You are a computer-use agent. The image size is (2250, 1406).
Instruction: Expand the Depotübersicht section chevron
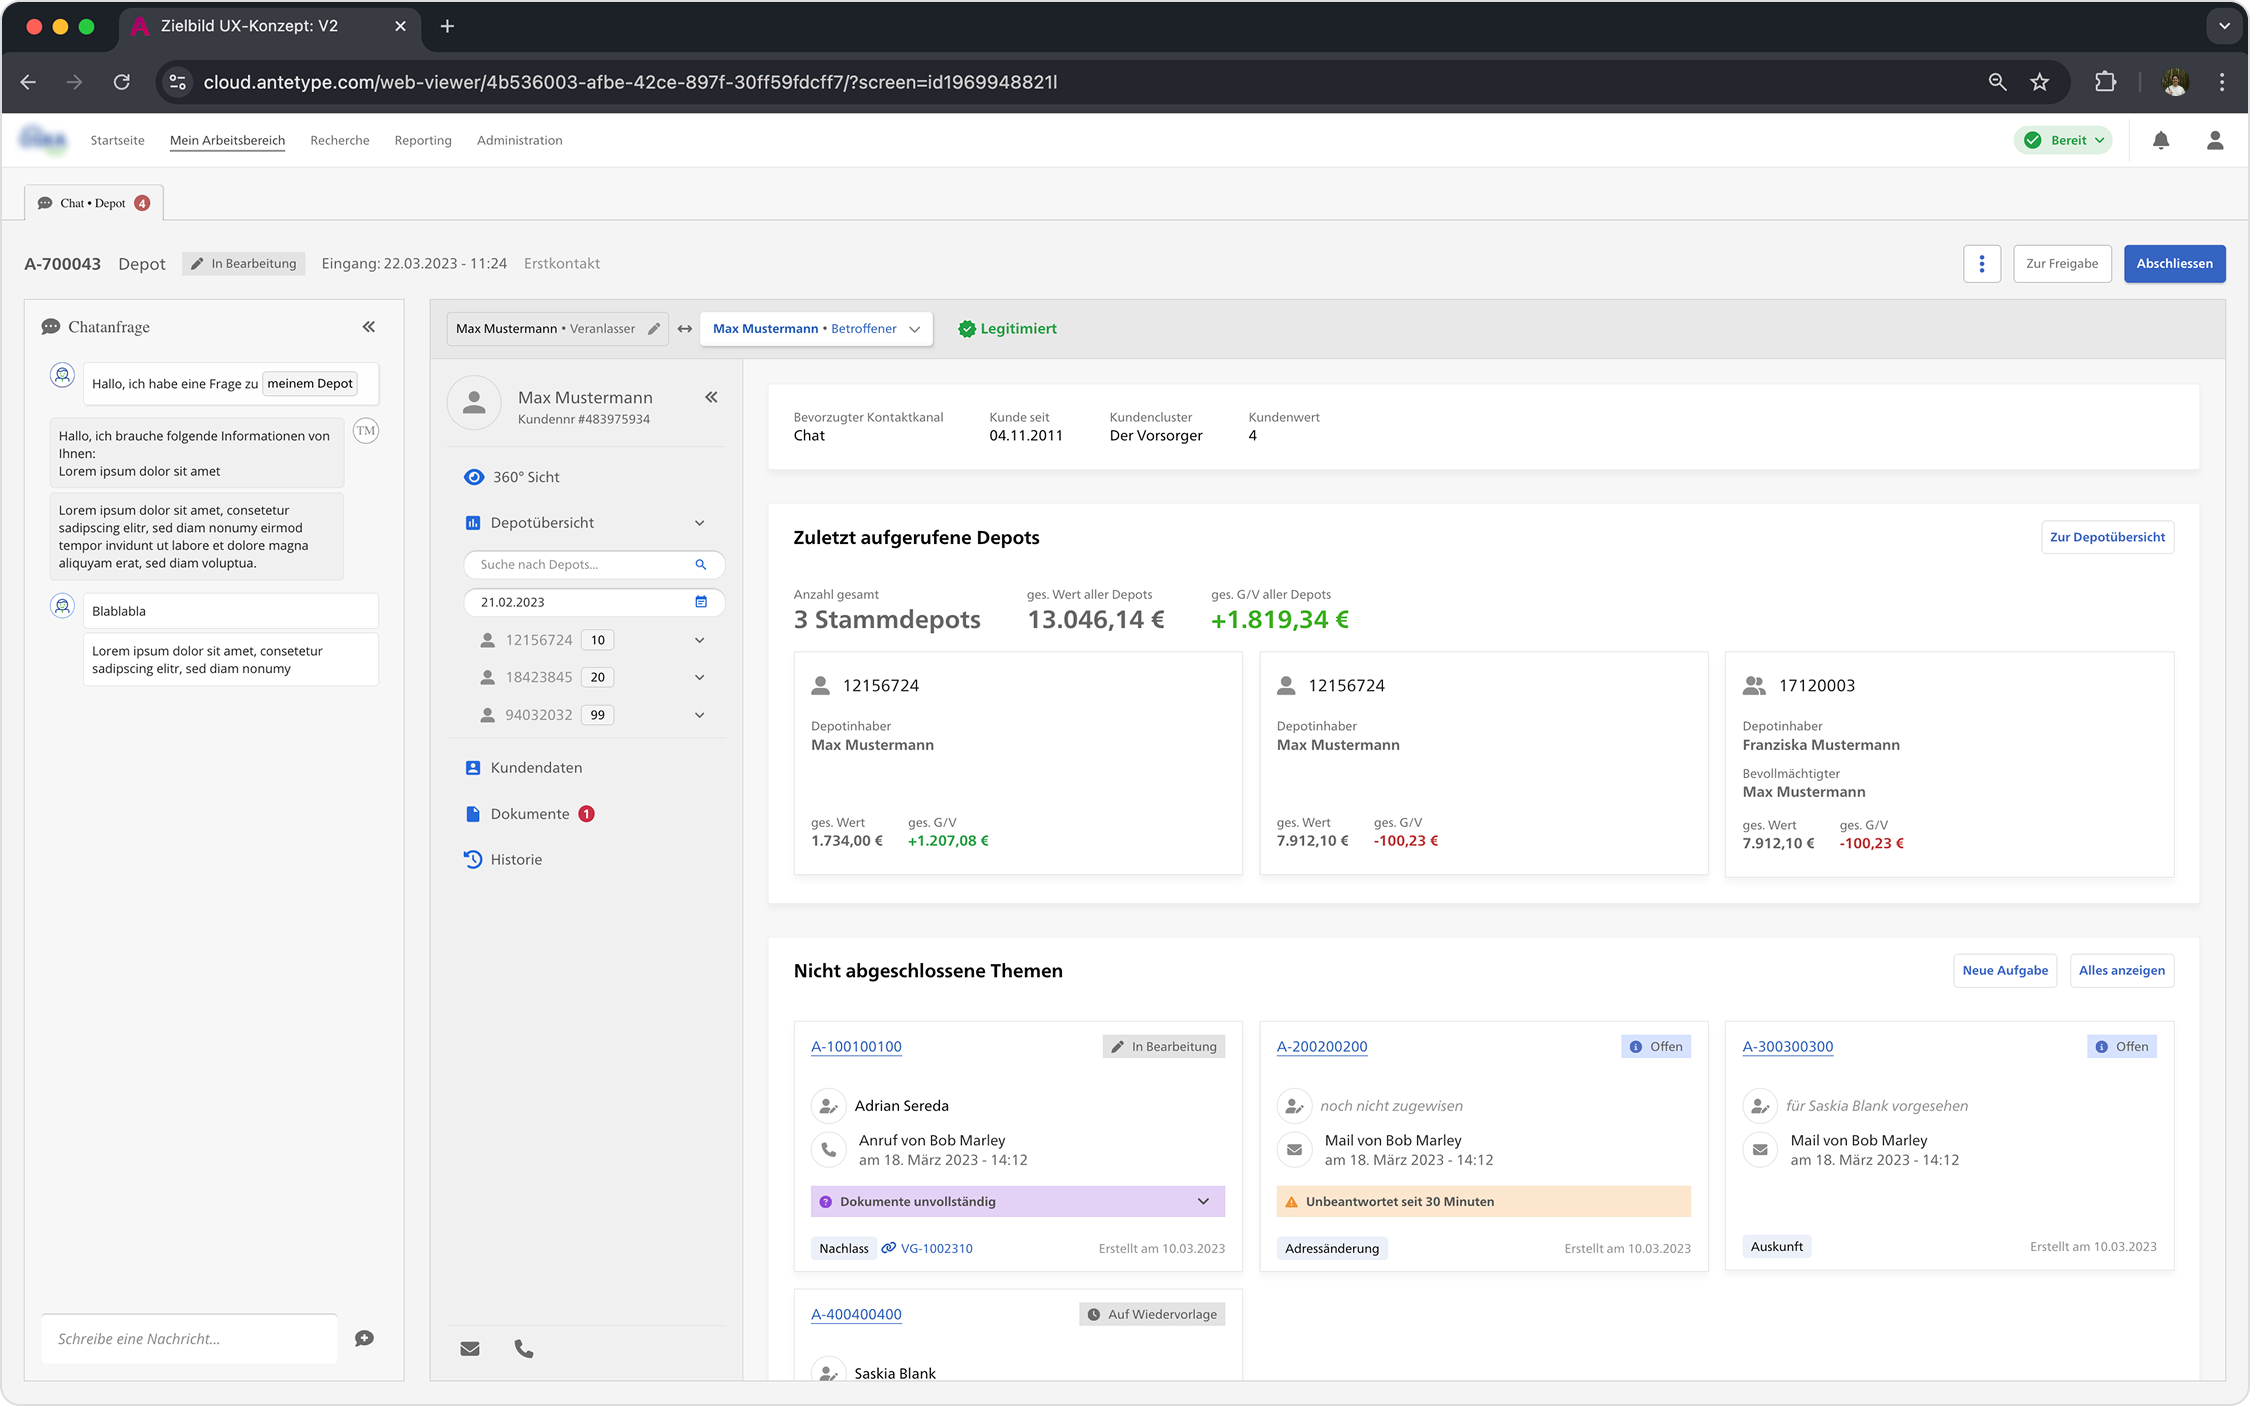tap(699, 523)
